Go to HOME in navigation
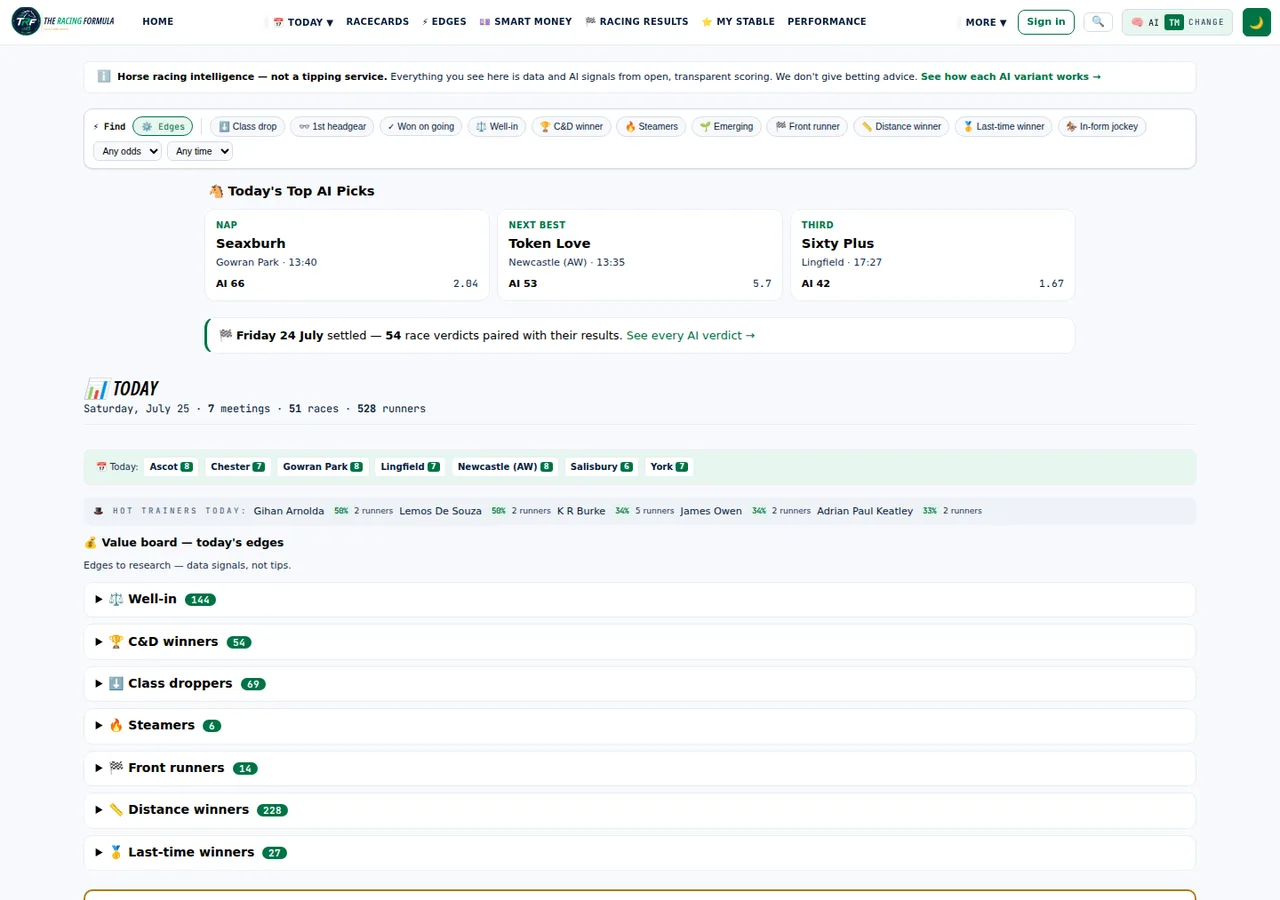 pos(158,21)
